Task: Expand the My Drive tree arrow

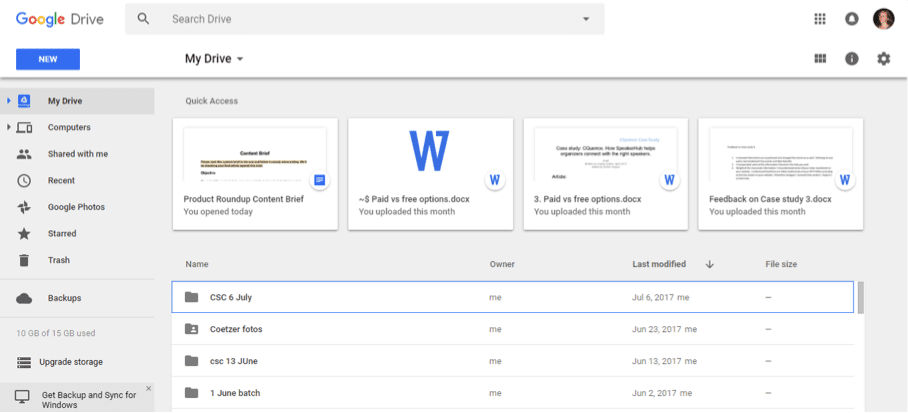Action: pos(9,101)
